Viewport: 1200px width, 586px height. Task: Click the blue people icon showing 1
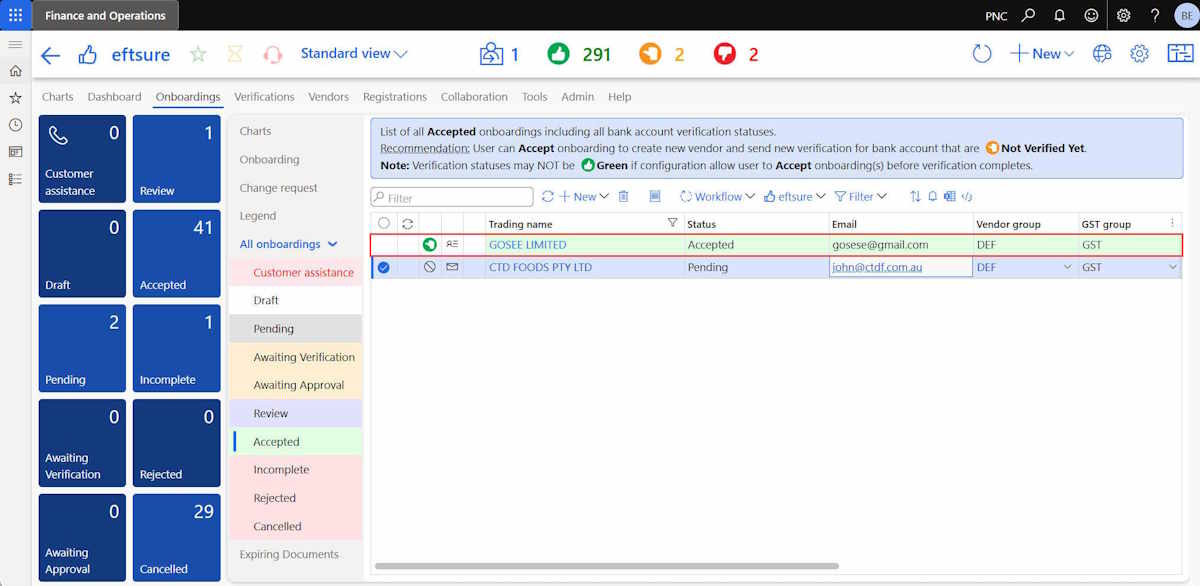(500, 54)
